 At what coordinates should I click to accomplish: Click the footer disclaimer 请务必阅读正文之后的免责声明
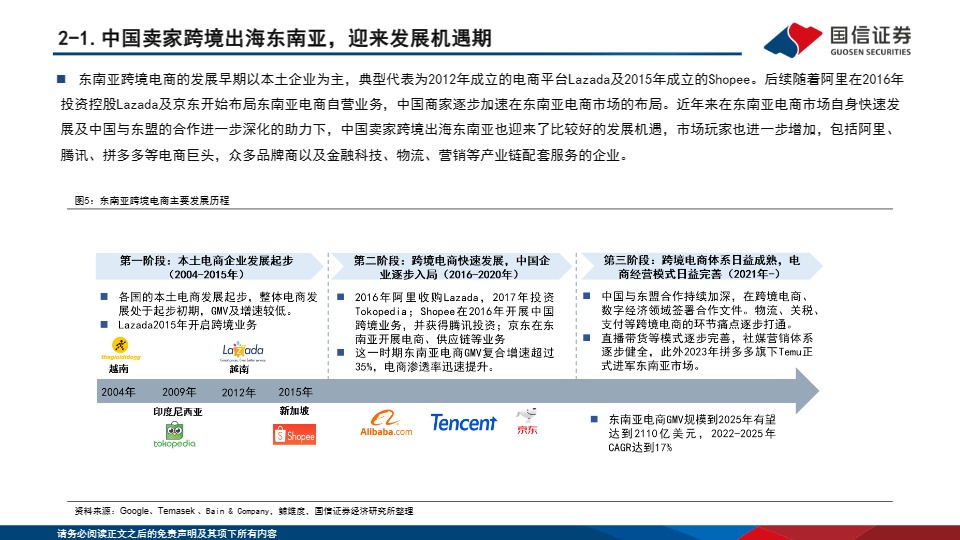point(167,533)
